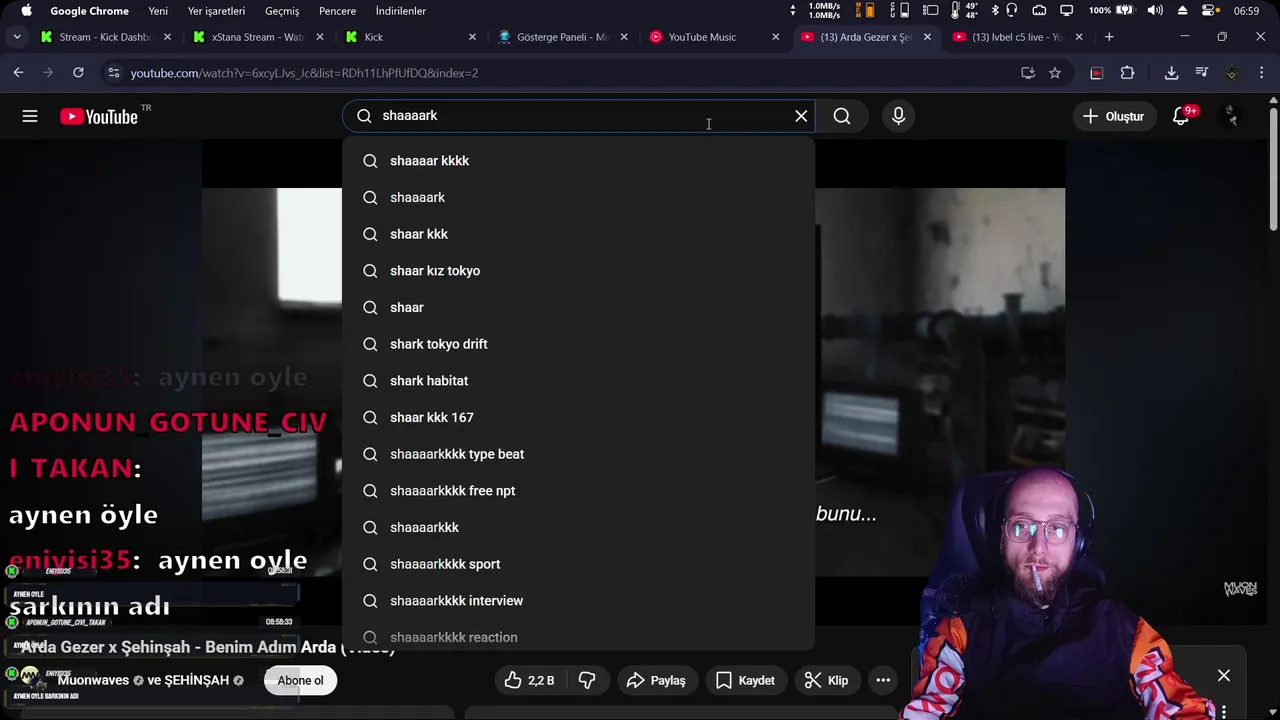Open Muonwaves channel name link
Screen dimensions: 1280x720
[93, 680]
